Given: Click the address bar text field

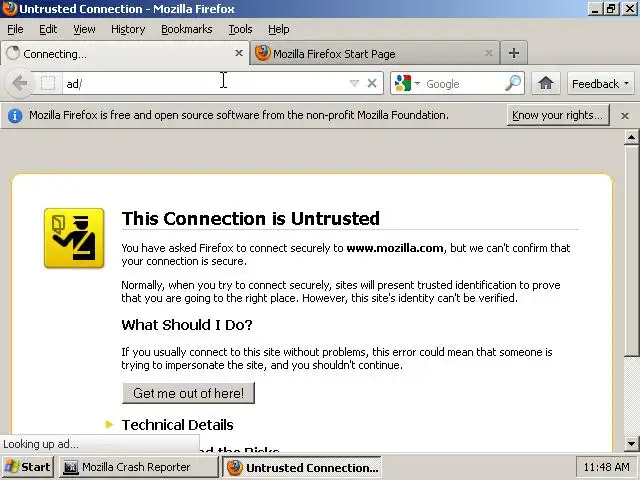Looking at the screenshot, I should 204,84.
